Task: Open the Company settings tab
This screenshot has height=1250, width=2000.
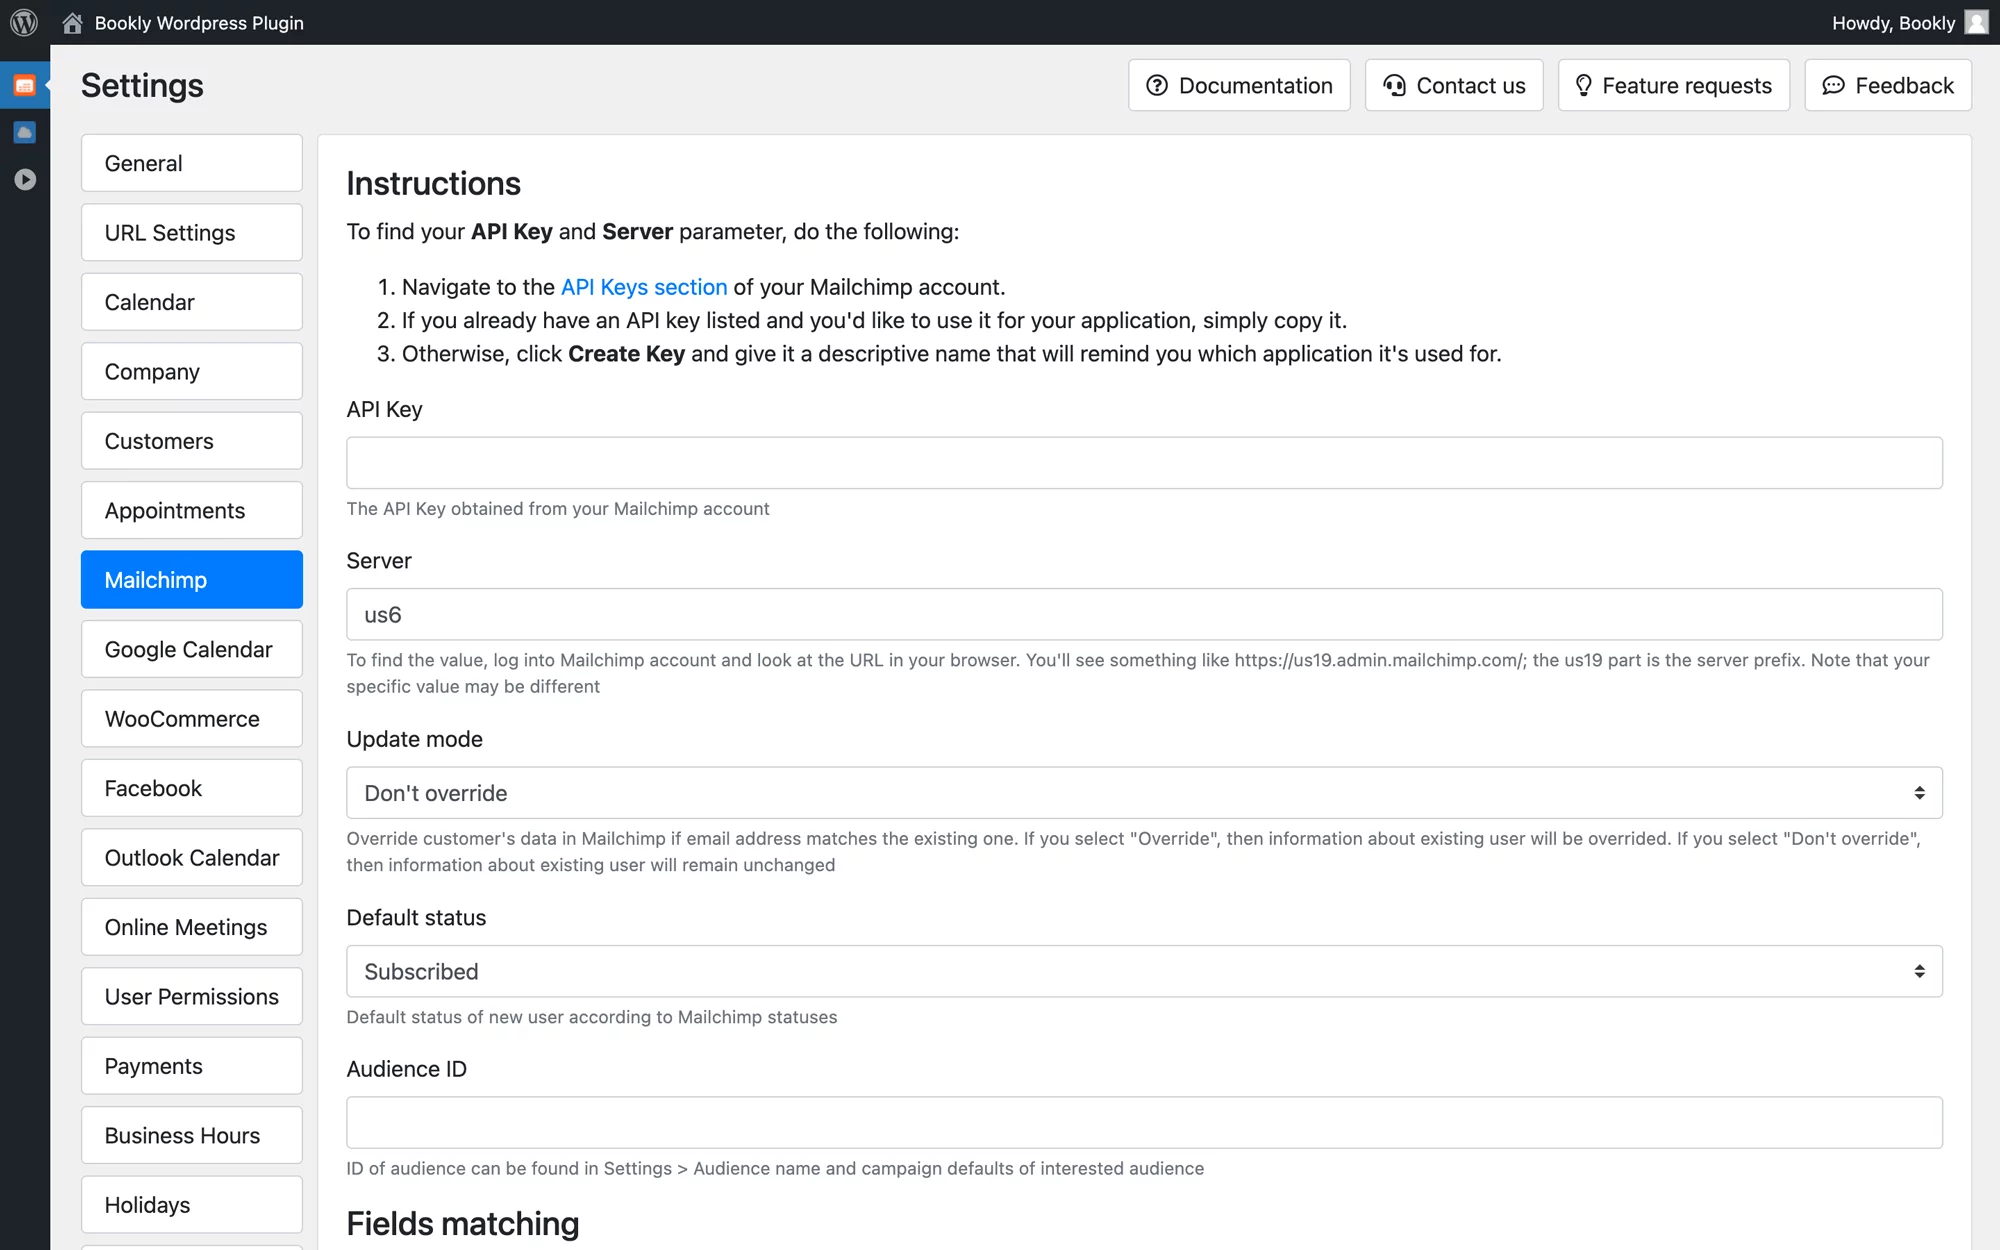Action: [x=192, y=371]
